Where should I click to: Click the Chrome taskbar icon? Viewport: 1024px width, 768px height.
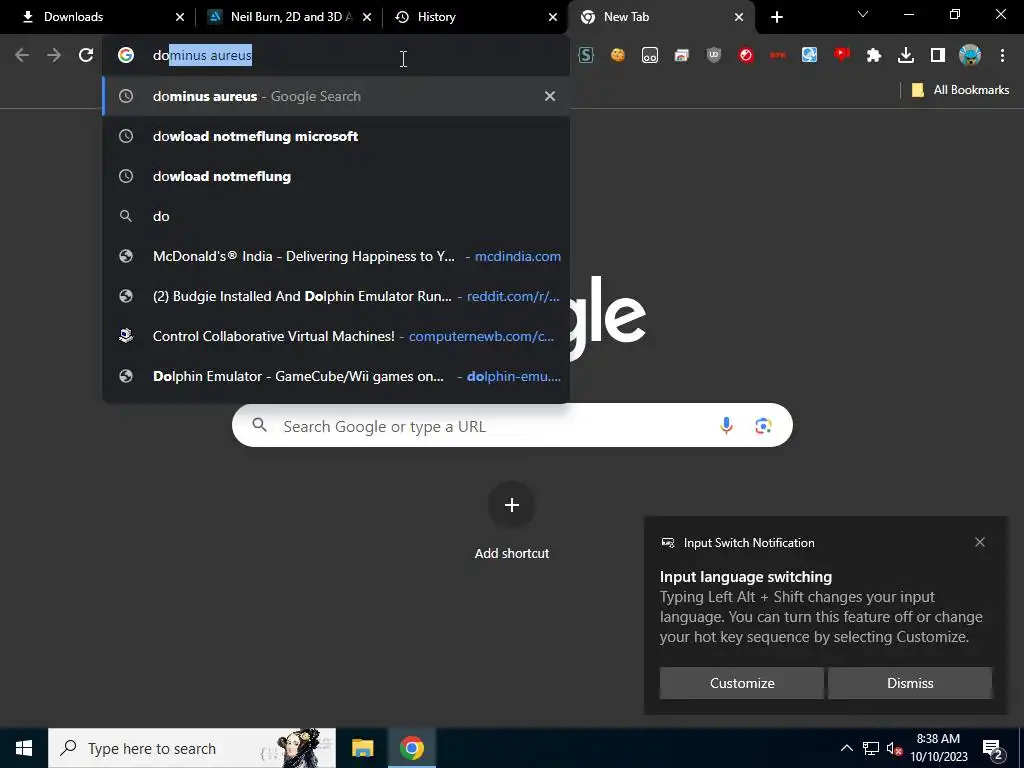411,748
